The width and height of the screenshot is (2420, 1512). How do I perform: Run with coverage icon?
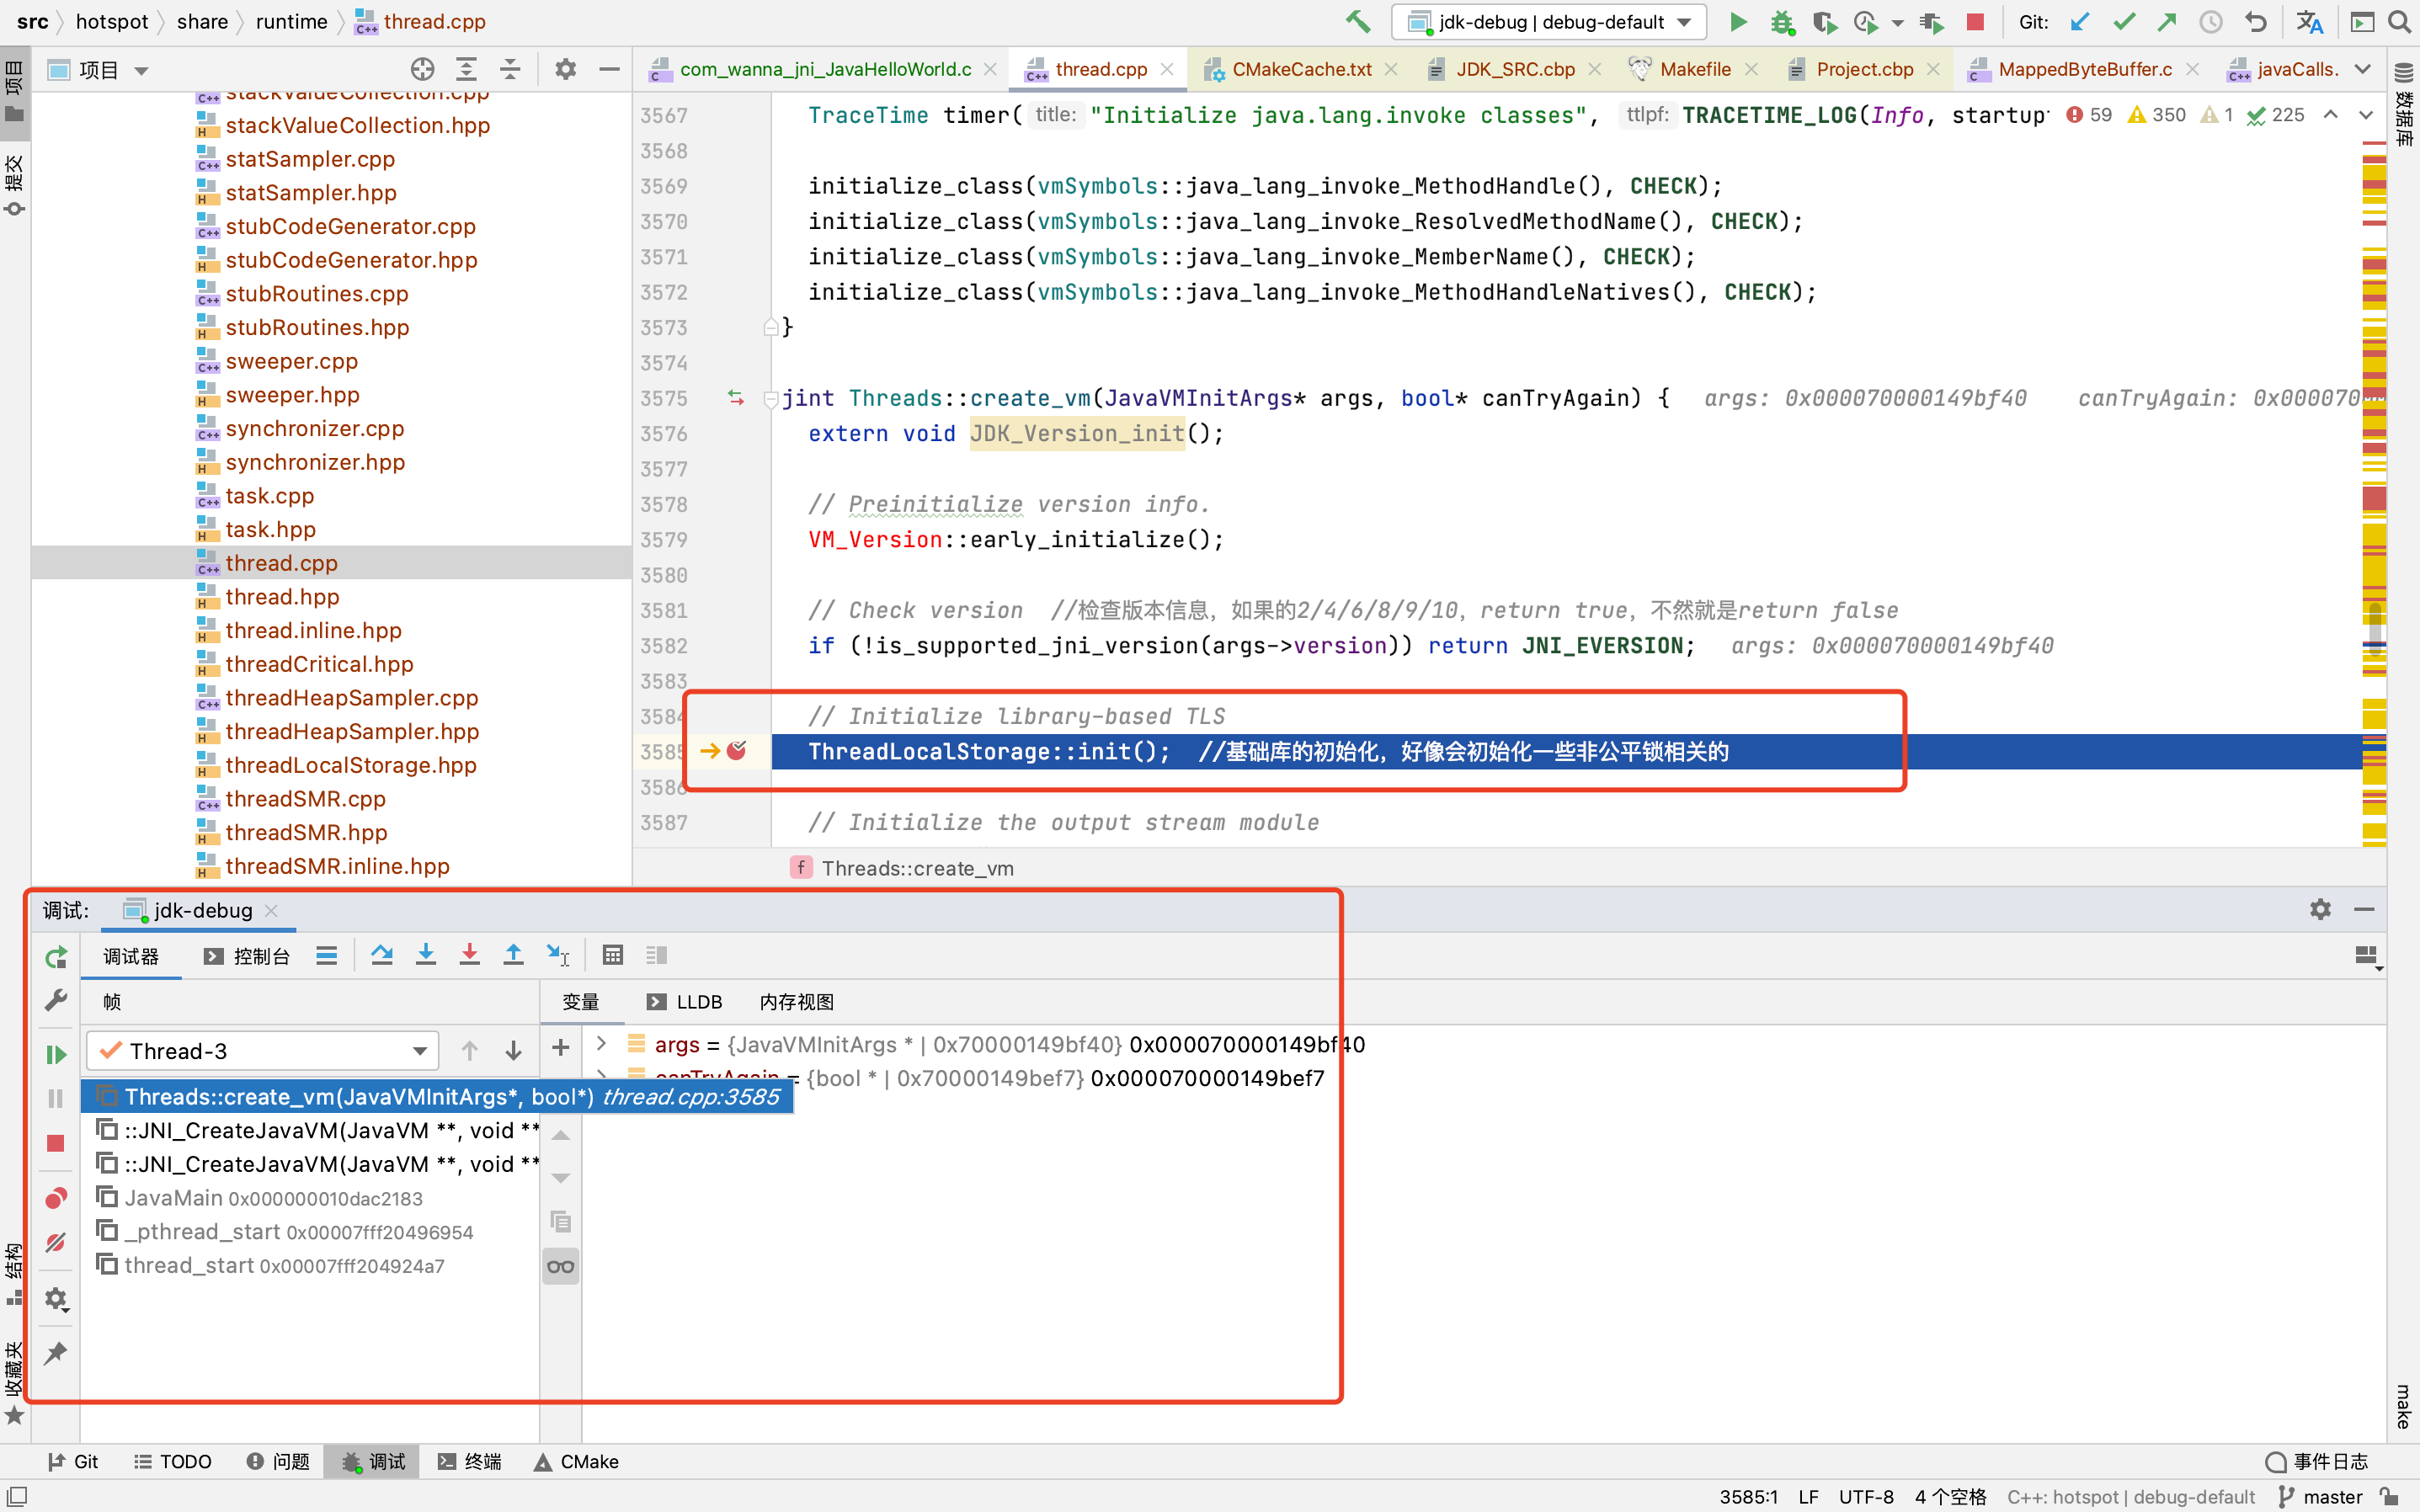pyautogui.click(x=1825, y=21)
